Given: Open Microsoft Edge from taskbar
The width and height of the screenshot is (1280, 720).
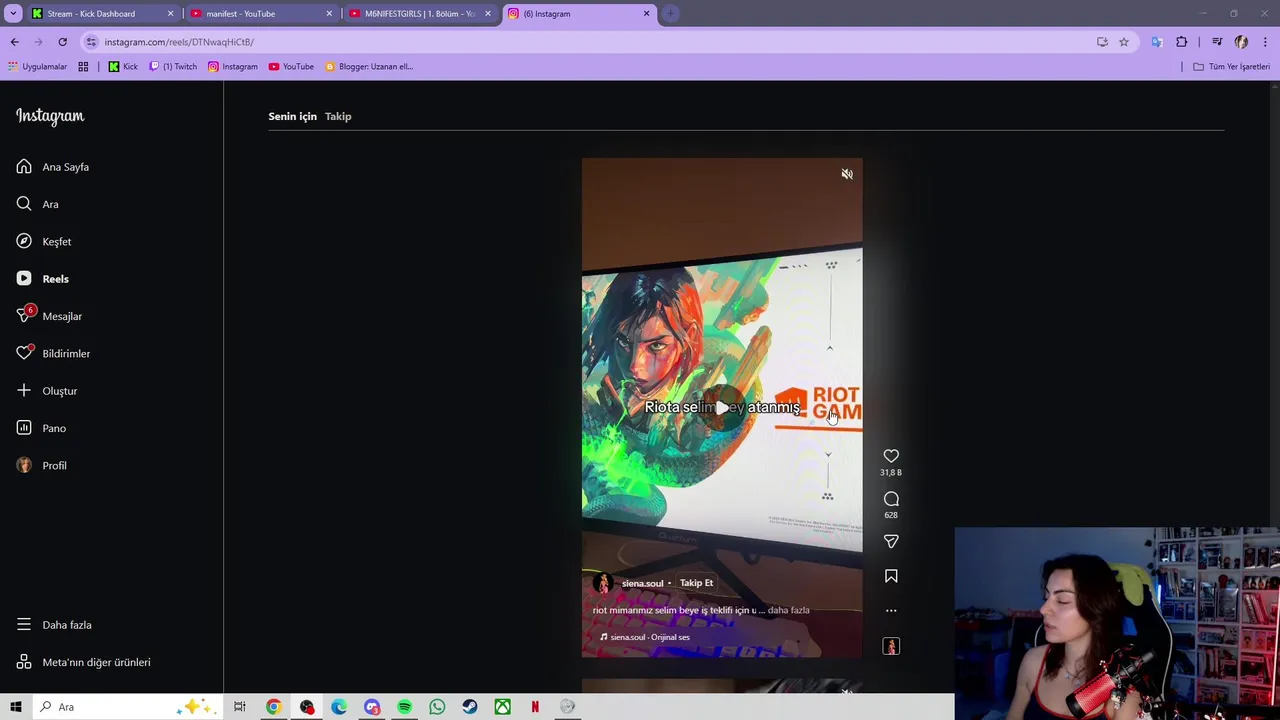Looking at the screenshot, I should (x=339, y=707).
